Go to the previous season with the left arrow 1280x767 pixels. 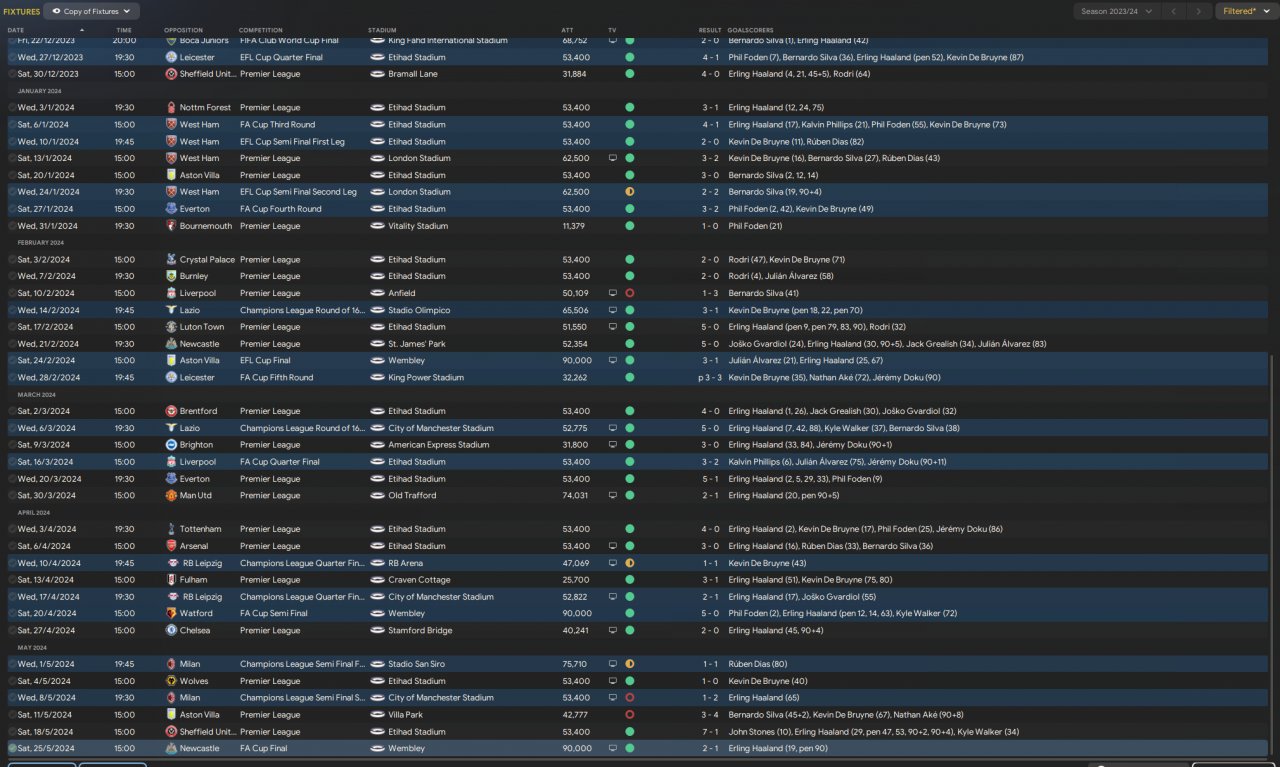click(1174, 11)
